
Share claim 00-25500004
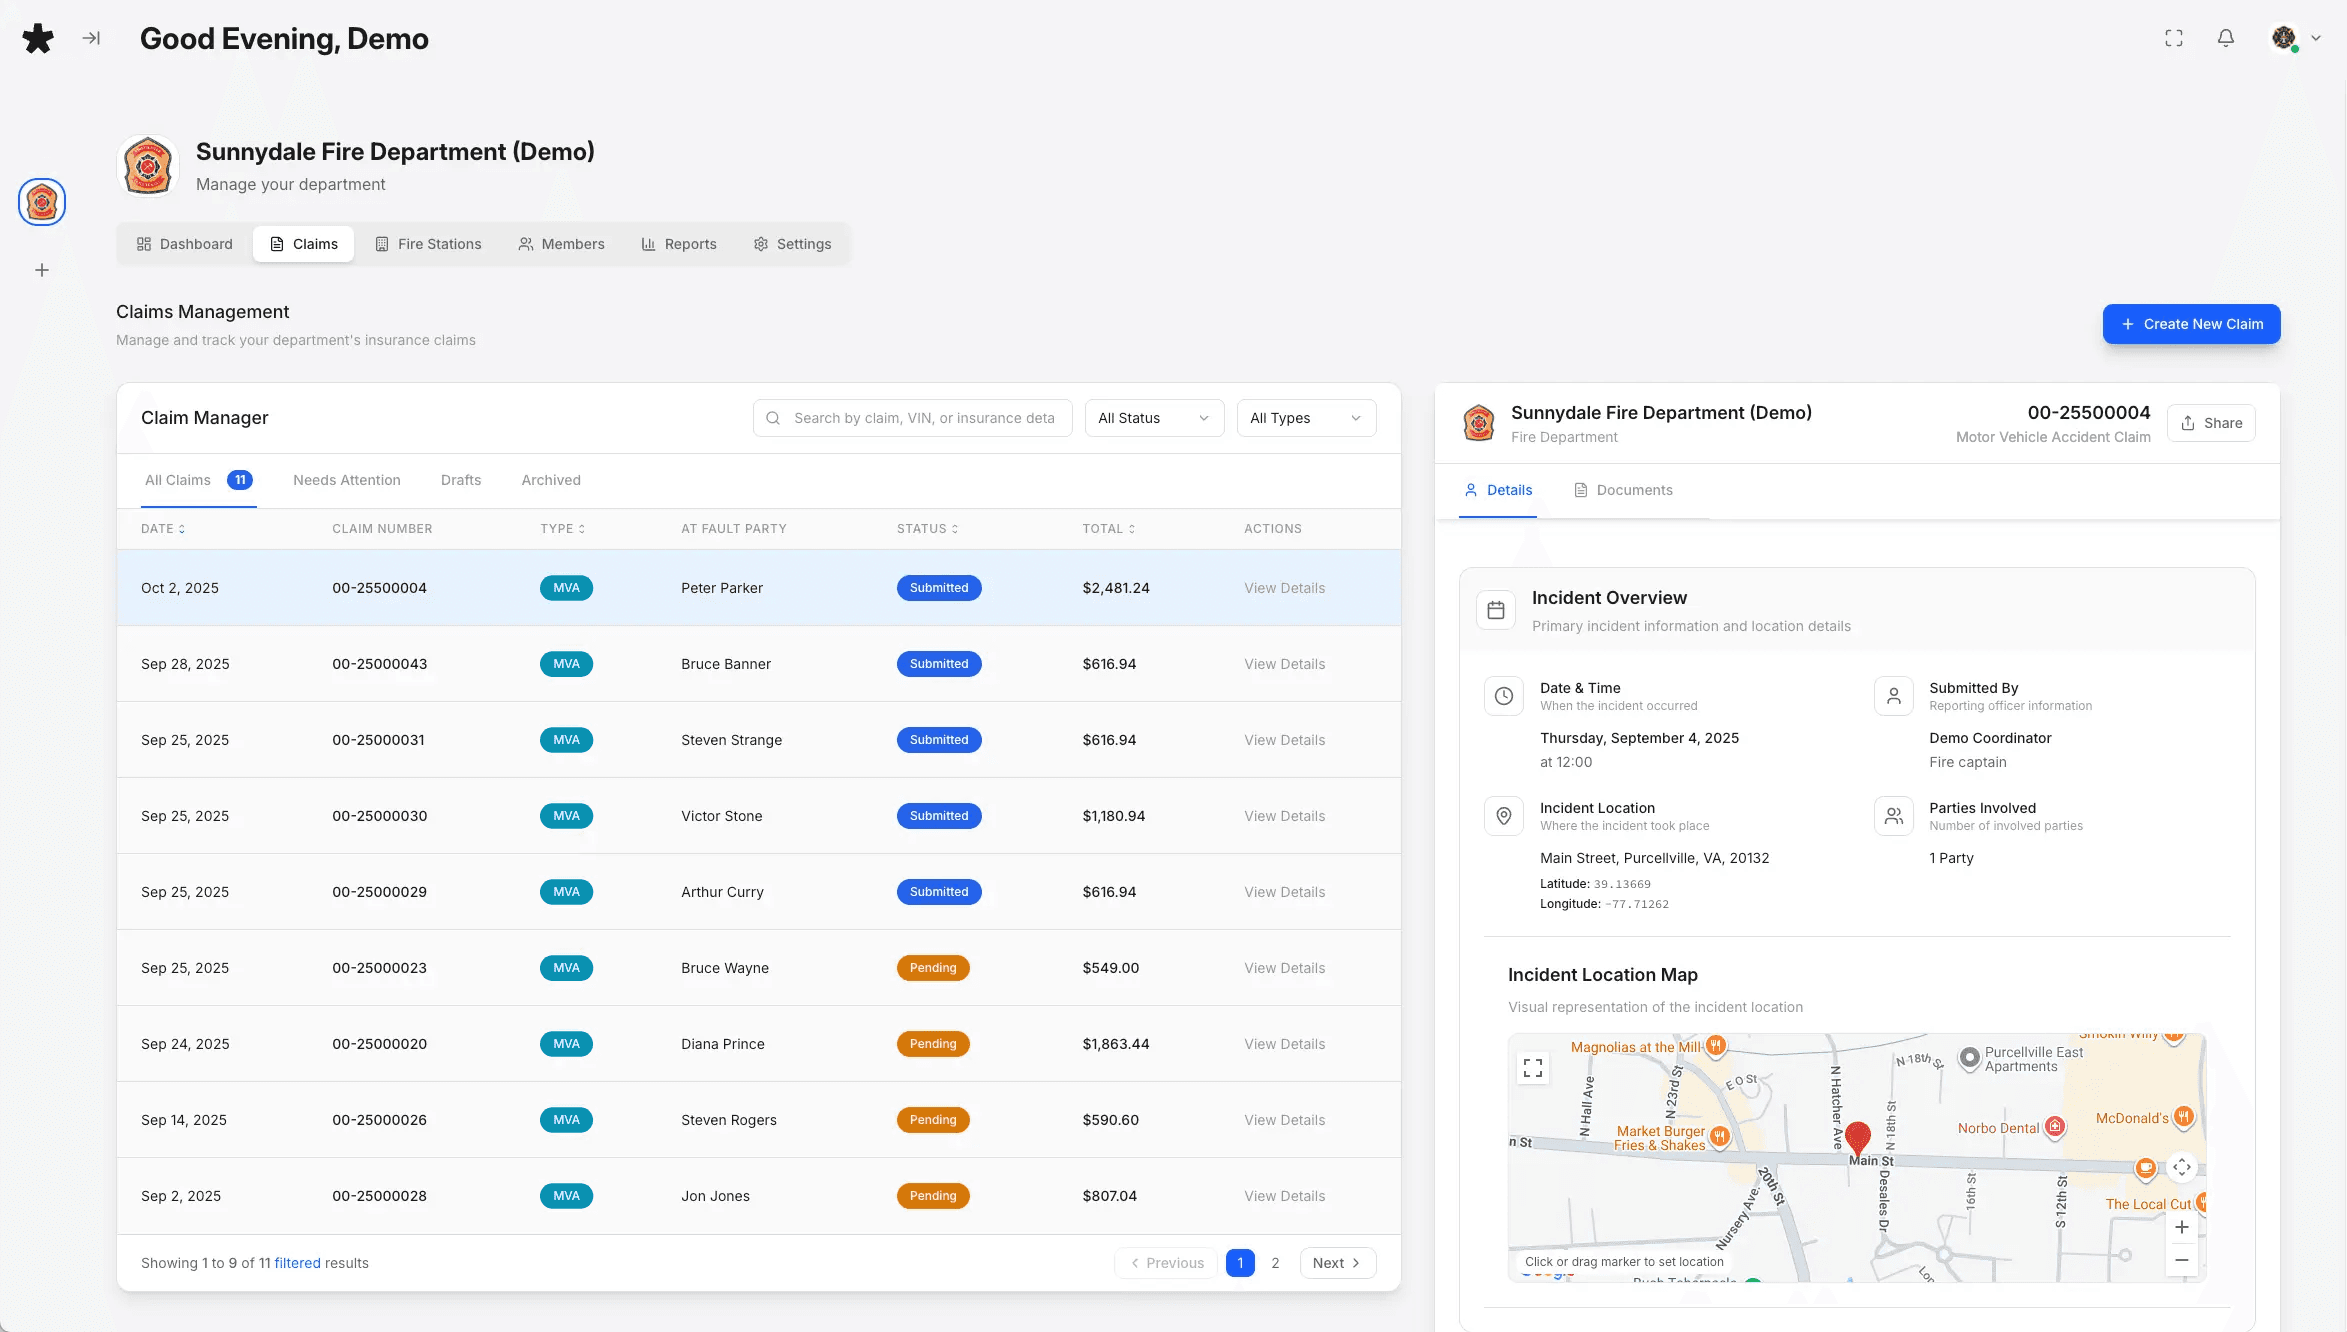coord(2211,423)
